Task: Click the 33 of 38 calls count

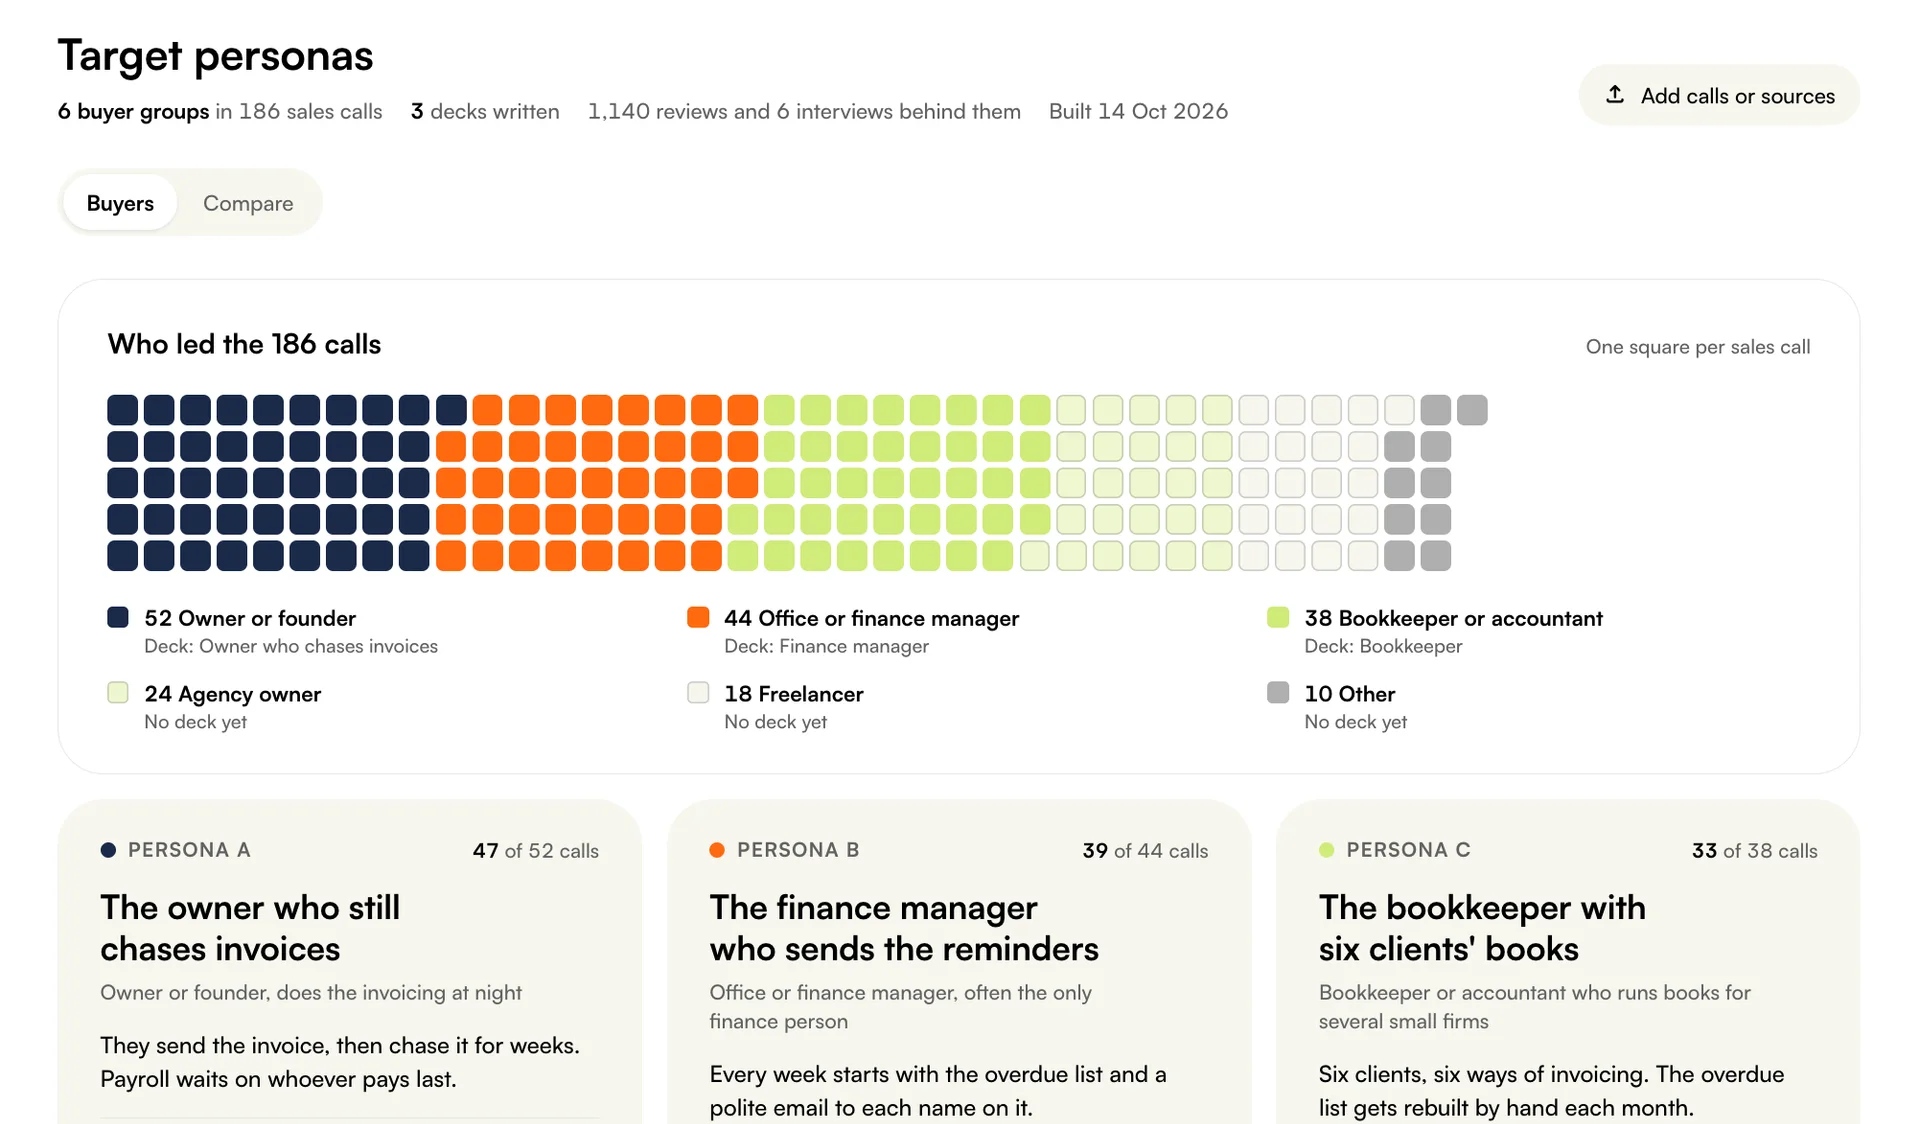Action: pyautogui.click(x=1755, y=851)
